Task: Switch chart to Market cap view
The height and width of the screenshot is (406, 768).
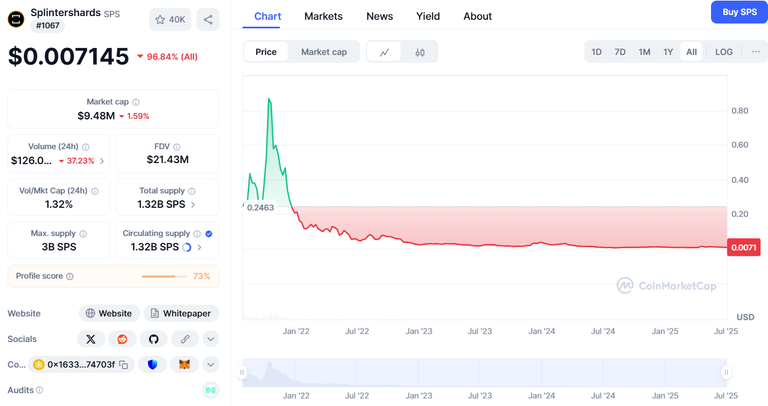Action: point(324,52)
